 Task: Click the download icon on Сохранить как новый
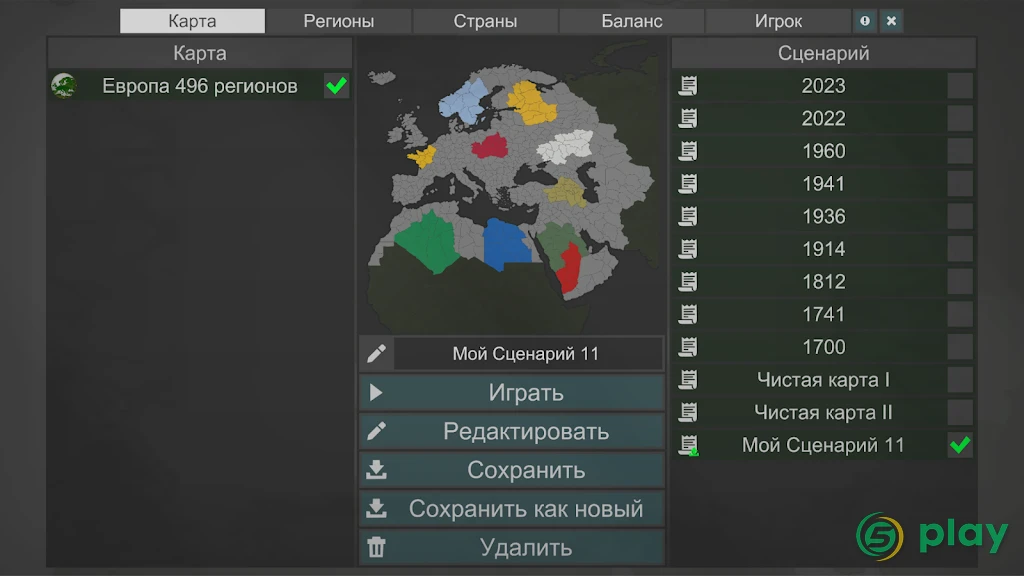point(376,508)
